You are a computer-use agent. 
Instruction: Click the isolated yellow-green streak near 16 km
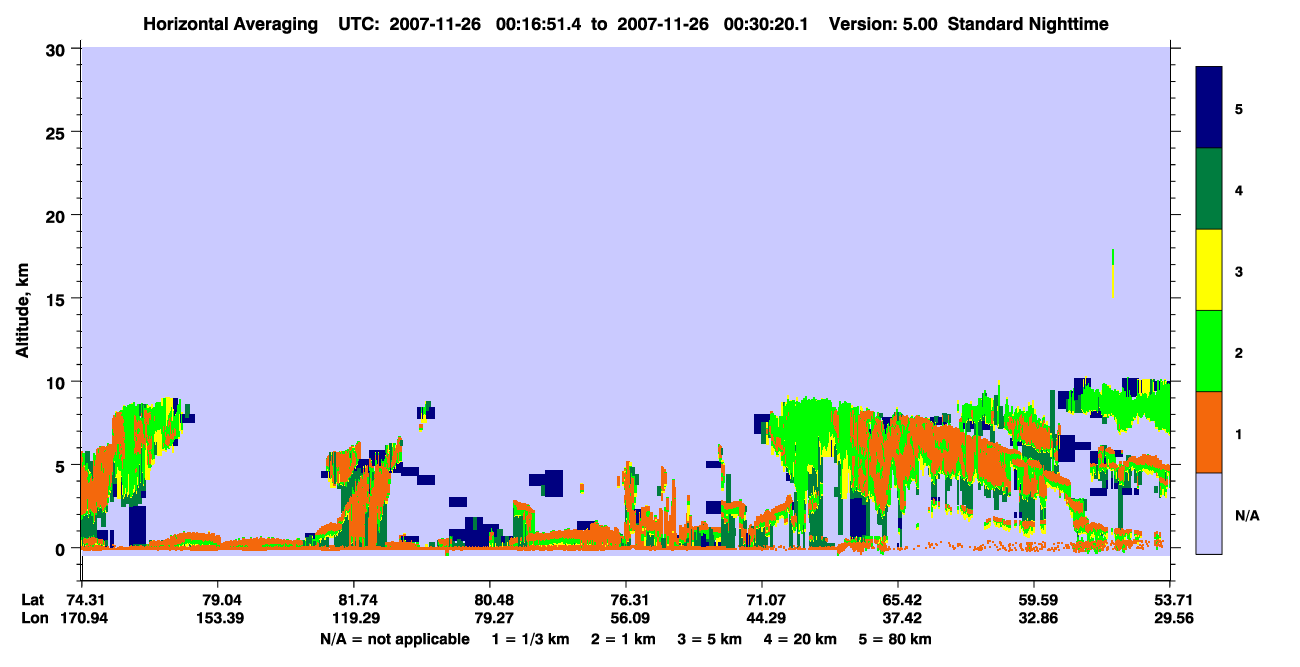(1112, 273)
